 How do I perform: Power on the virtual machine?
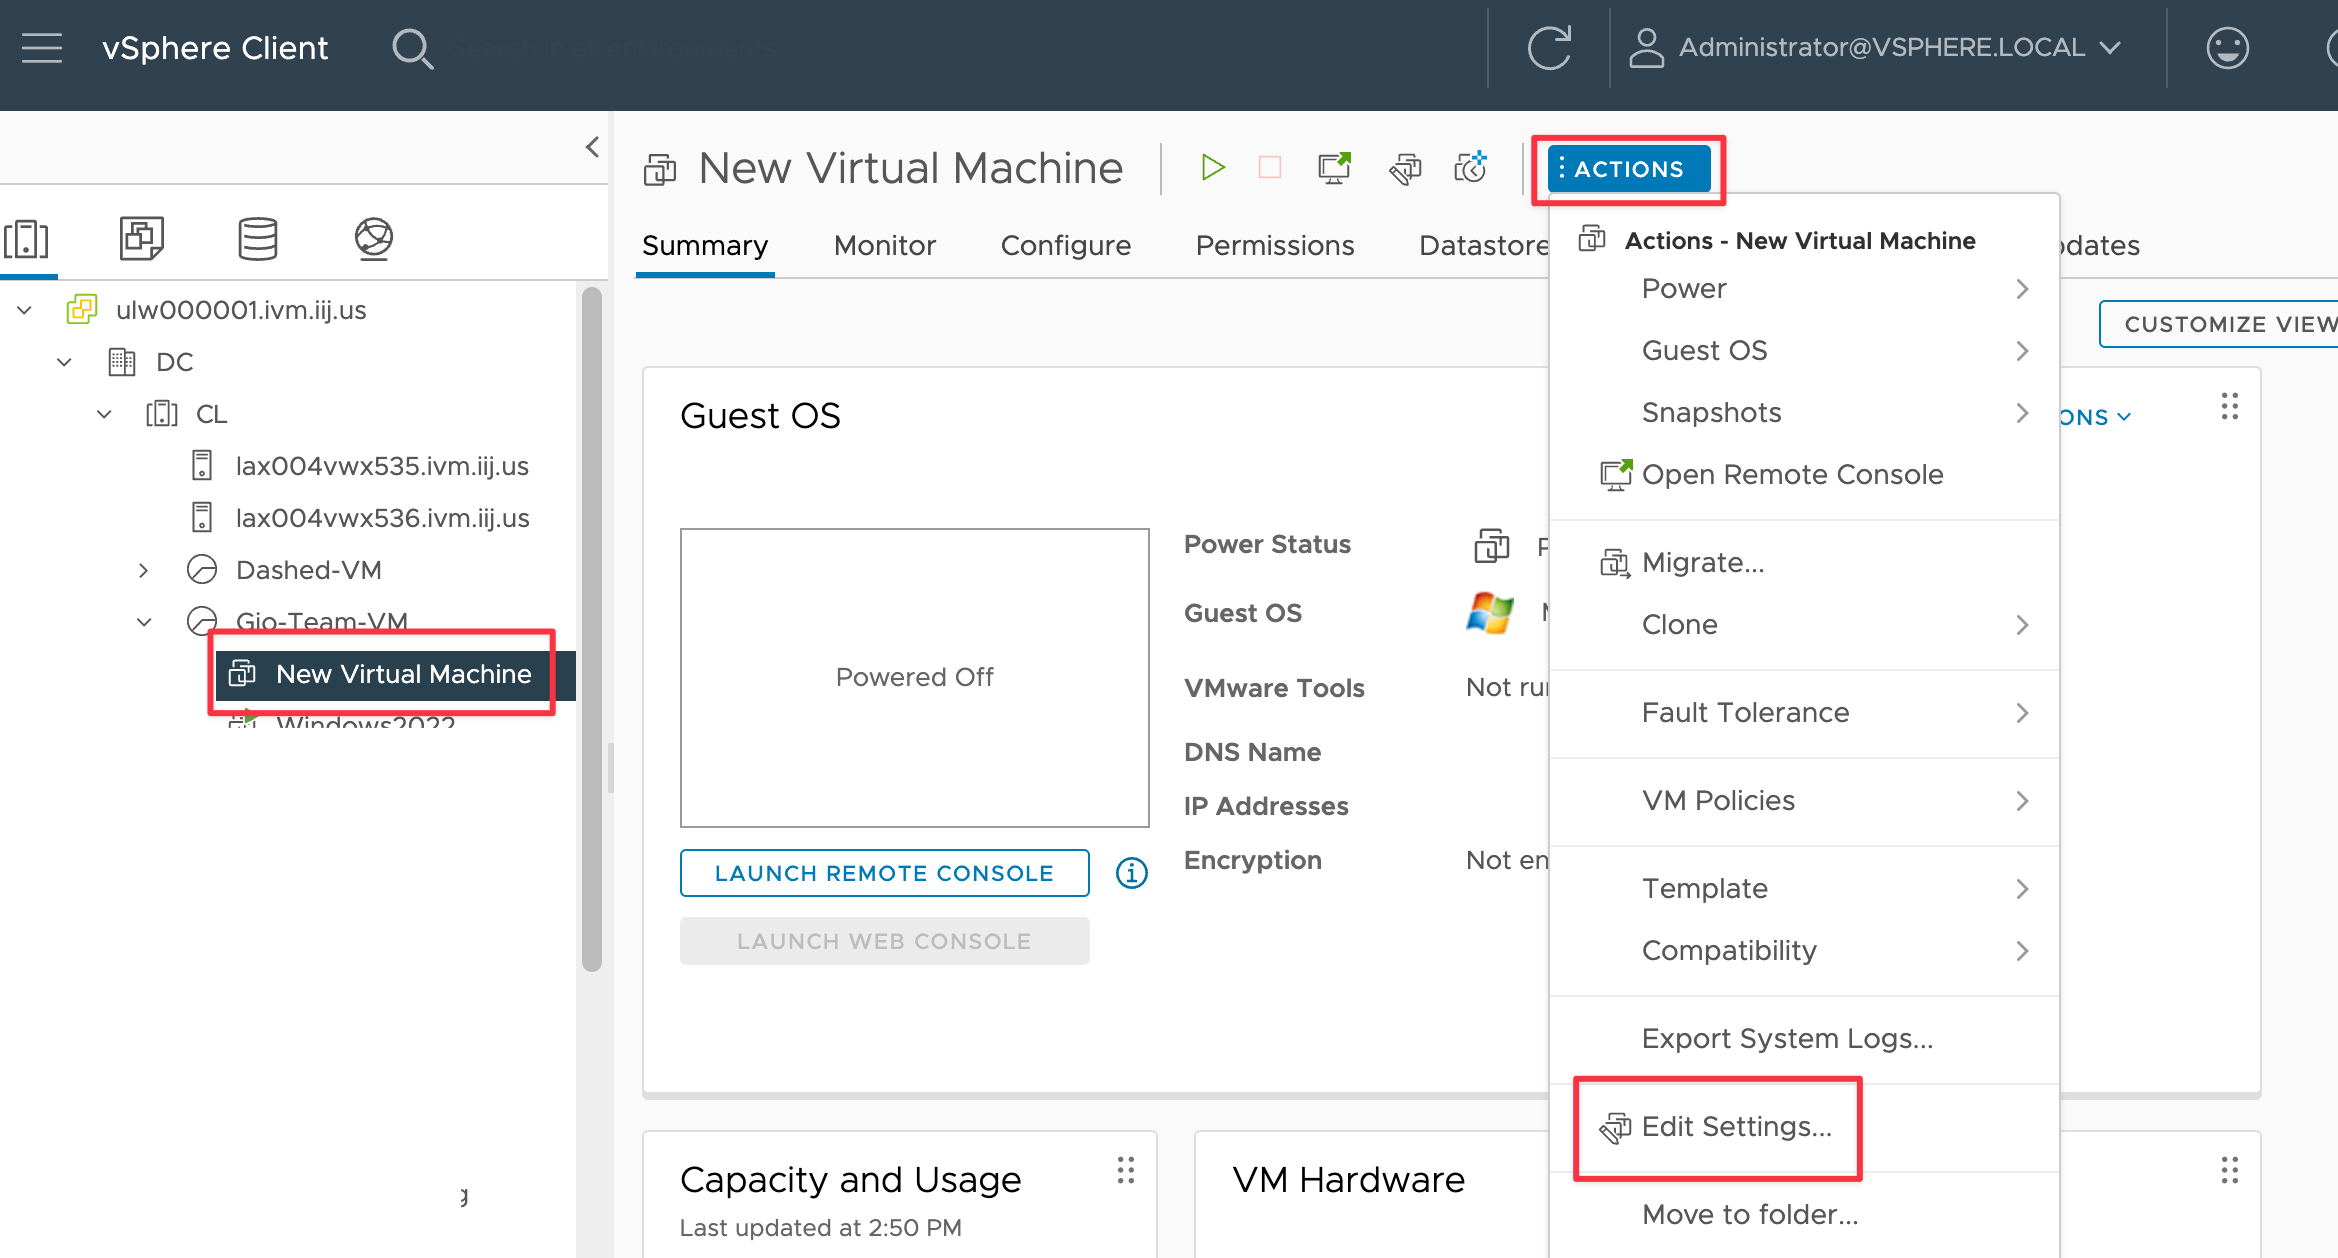pyautogui.click(x=1212, y=168)
